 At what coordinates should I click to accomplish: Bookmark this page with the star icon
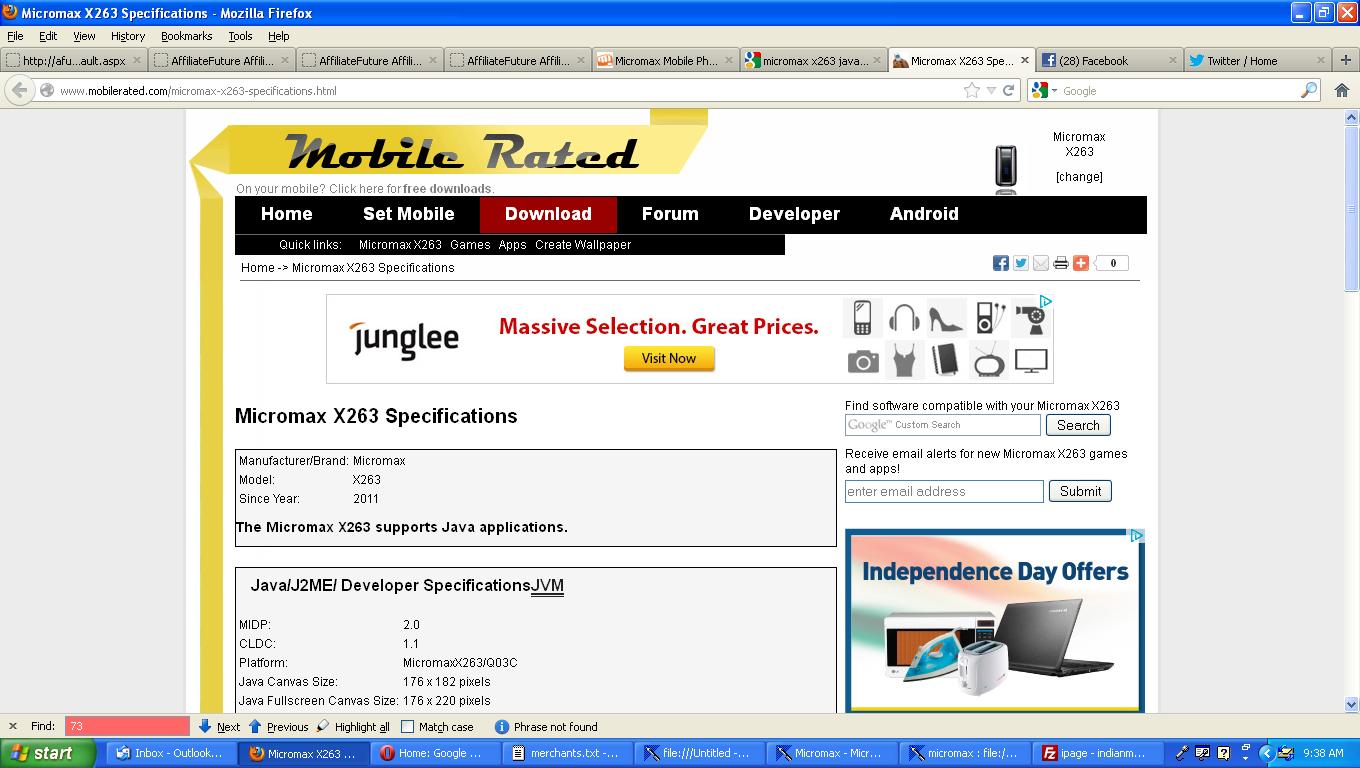point(971,90)
